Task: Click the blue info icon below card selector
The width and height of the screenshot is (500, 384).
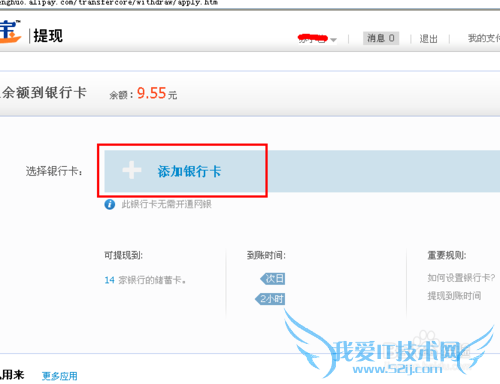Action: (110, 204)
